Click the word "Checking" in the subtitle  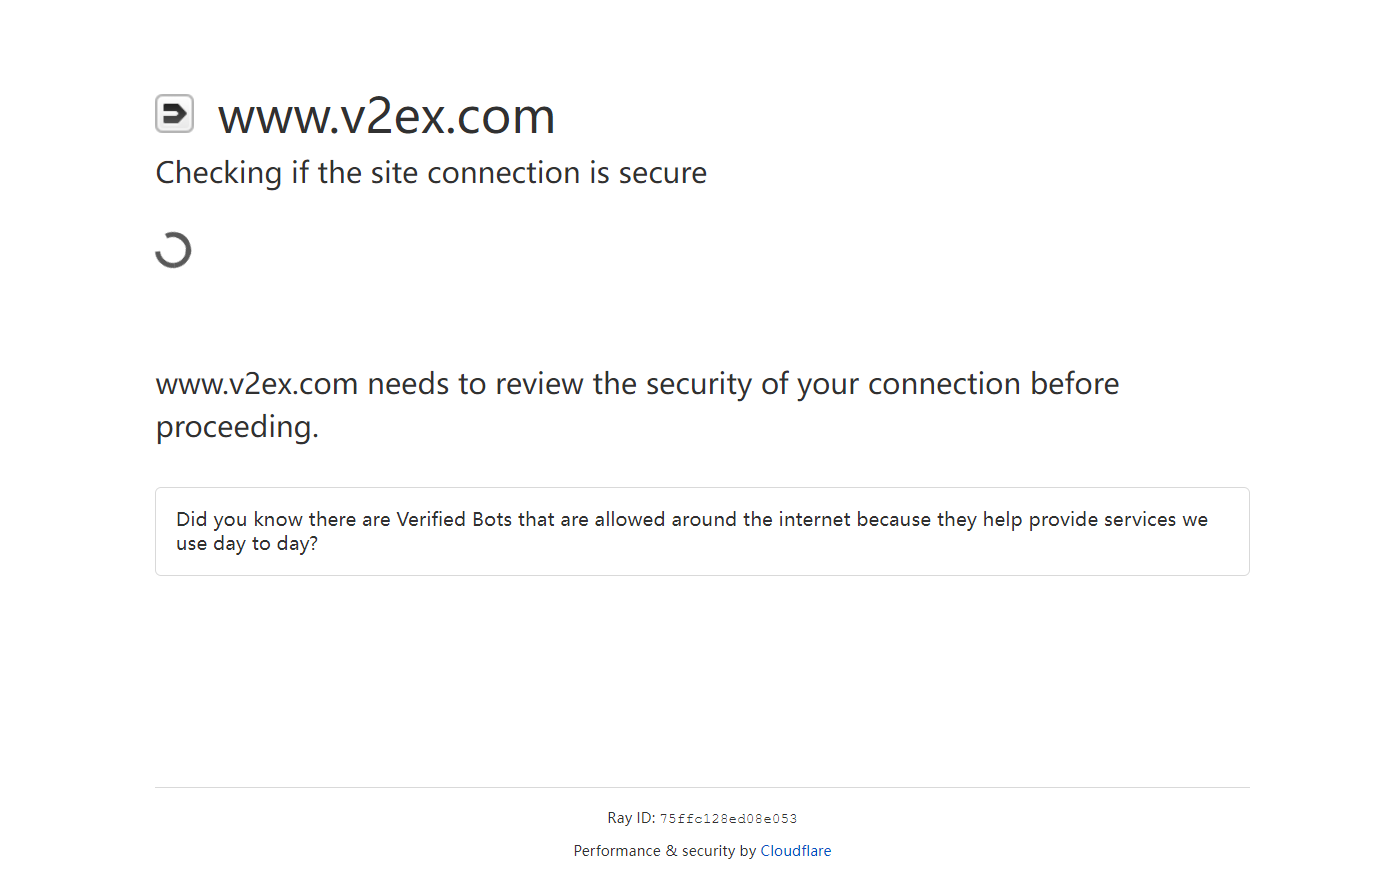219,173
